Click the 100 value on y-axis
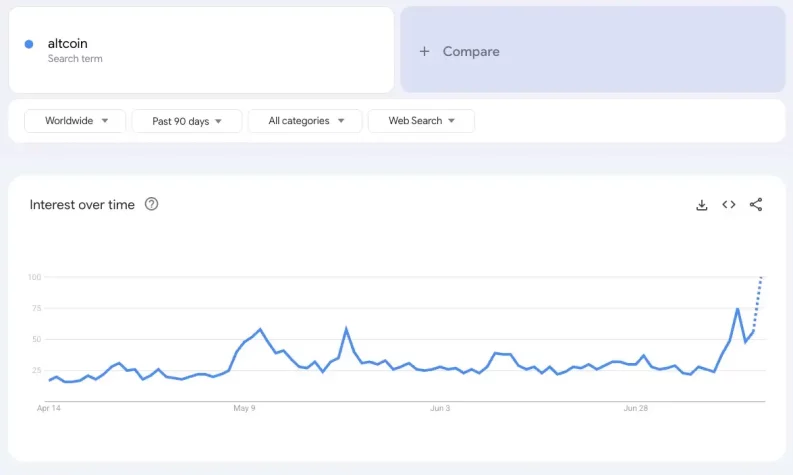This screenshot has height=475, width=793. point(34,277)
